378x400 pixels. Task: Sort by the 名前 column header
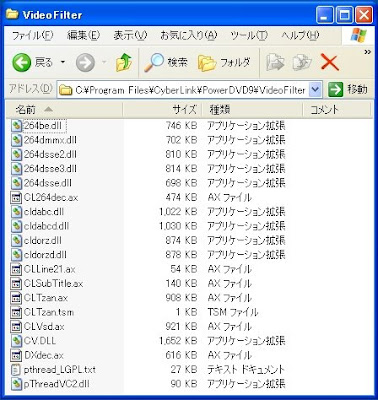click(x=64, y=110)
